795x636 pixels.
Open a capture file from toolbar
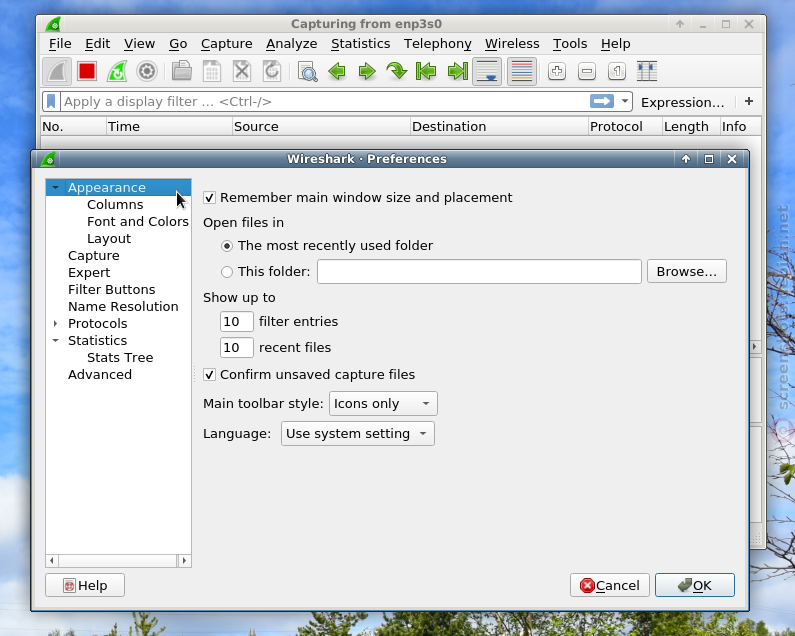pyautogui.click(x=182, y=72)
